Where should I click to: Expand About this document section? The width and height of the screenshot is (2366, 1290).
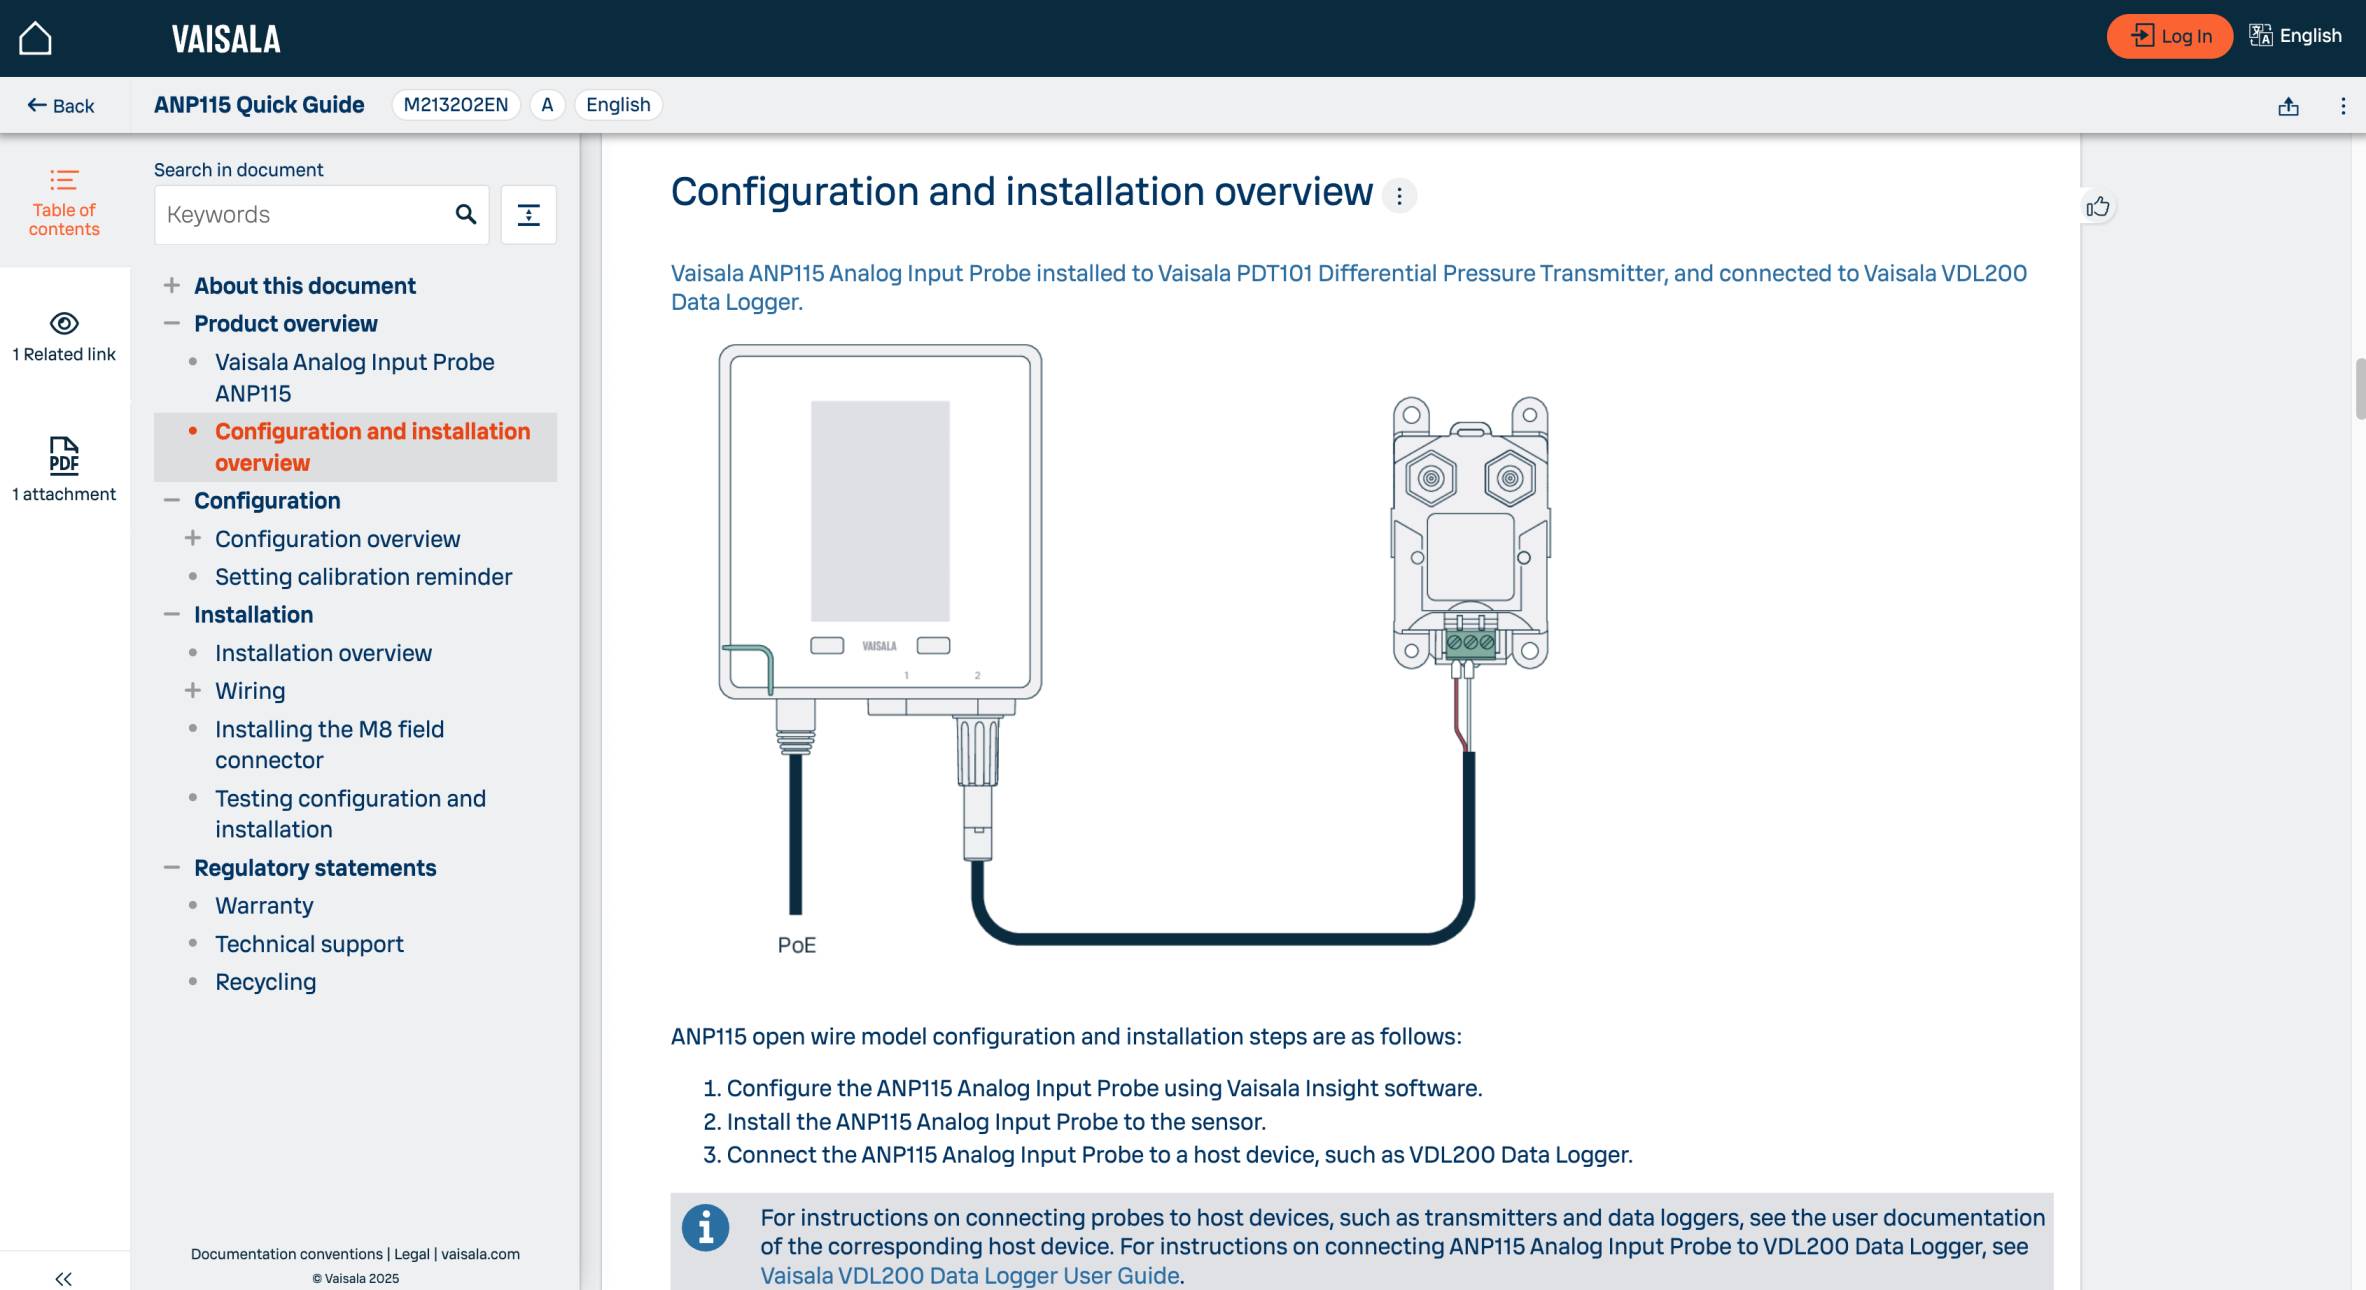[x=172, y=286]
